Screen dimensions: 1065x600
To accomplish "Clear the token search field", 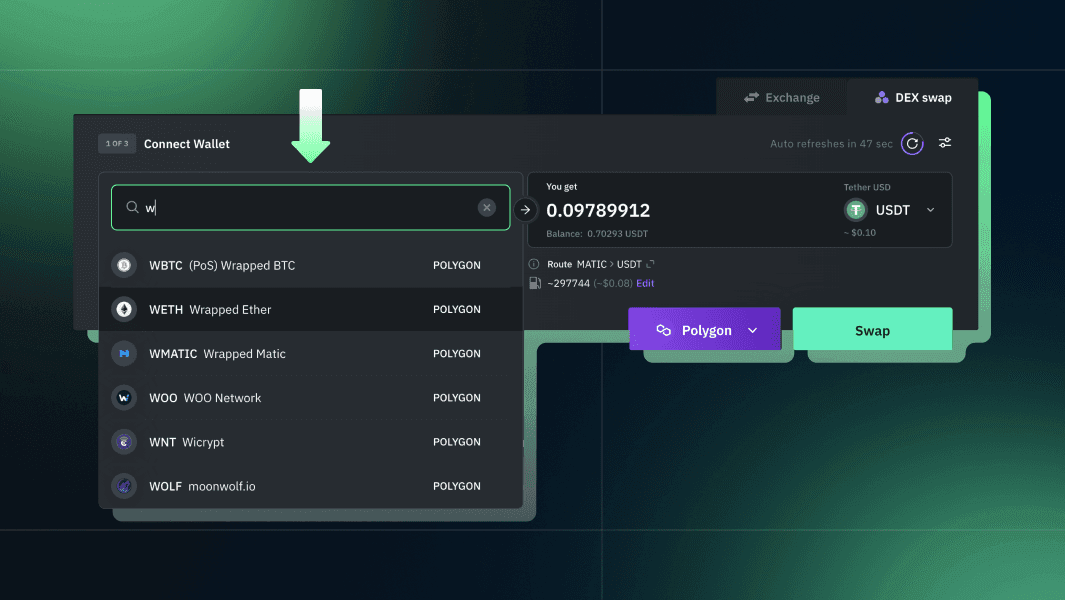I will coord(486,208).
